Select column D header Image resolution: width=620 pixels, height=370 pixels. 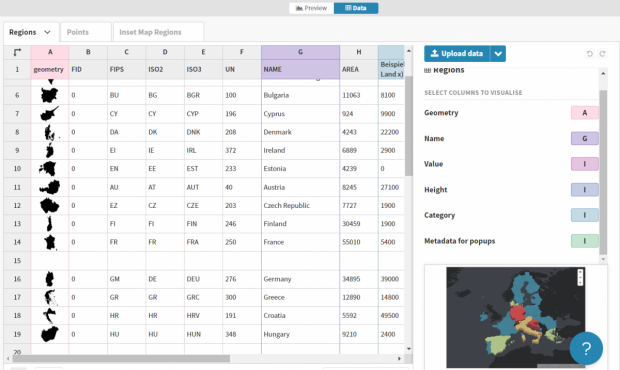tap(165, 52)
